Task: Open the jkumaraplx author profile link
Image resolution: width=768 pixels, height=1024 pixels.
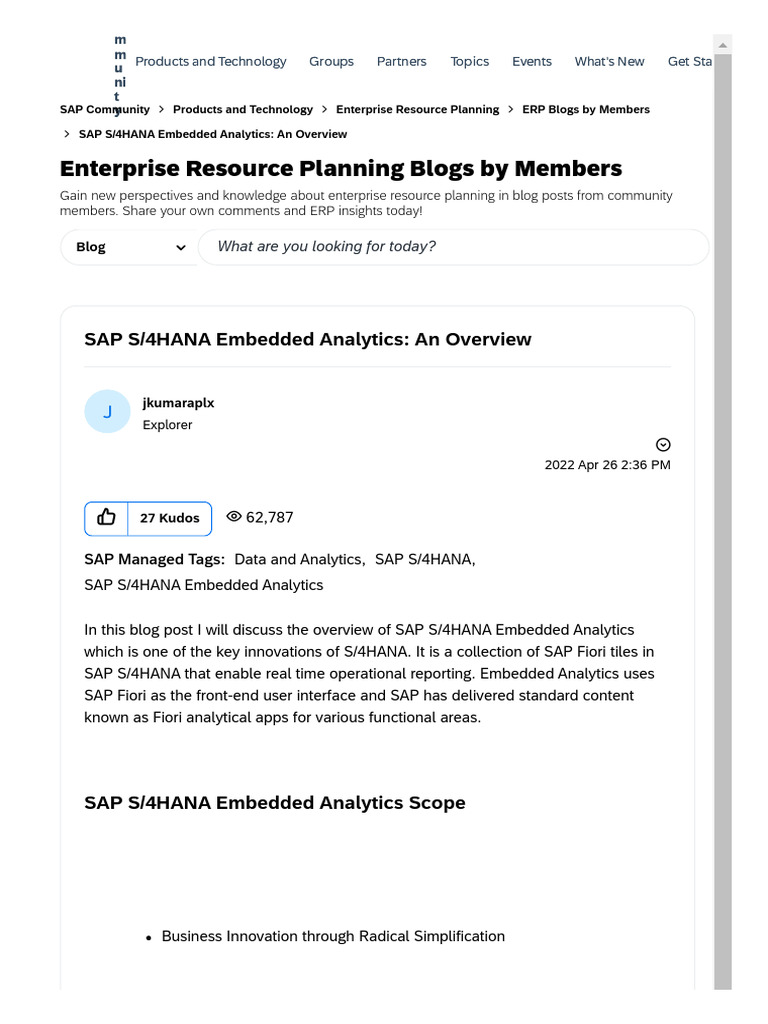Action: (x=178, y=403)
